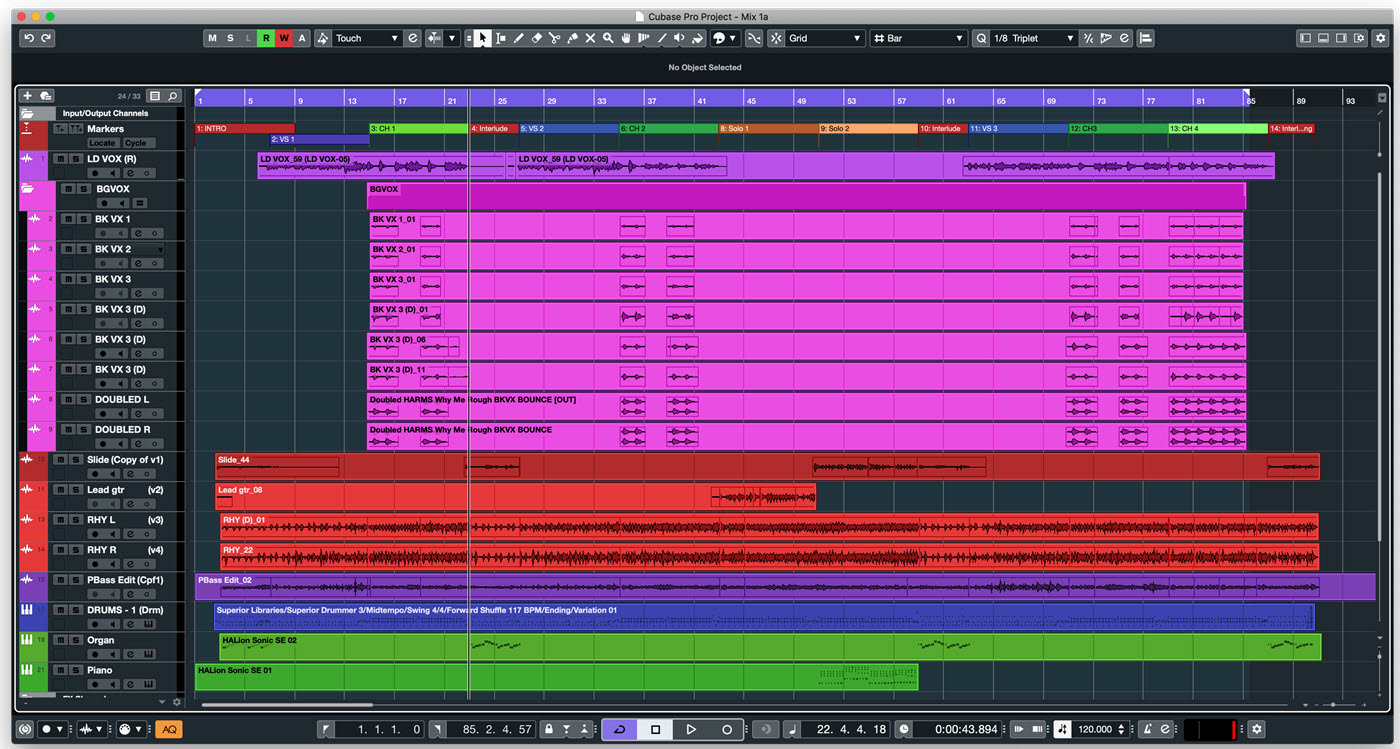The image size is (1400, 749).
Task: Open the Bar grid type dropdown
Action: pos(918,38)
